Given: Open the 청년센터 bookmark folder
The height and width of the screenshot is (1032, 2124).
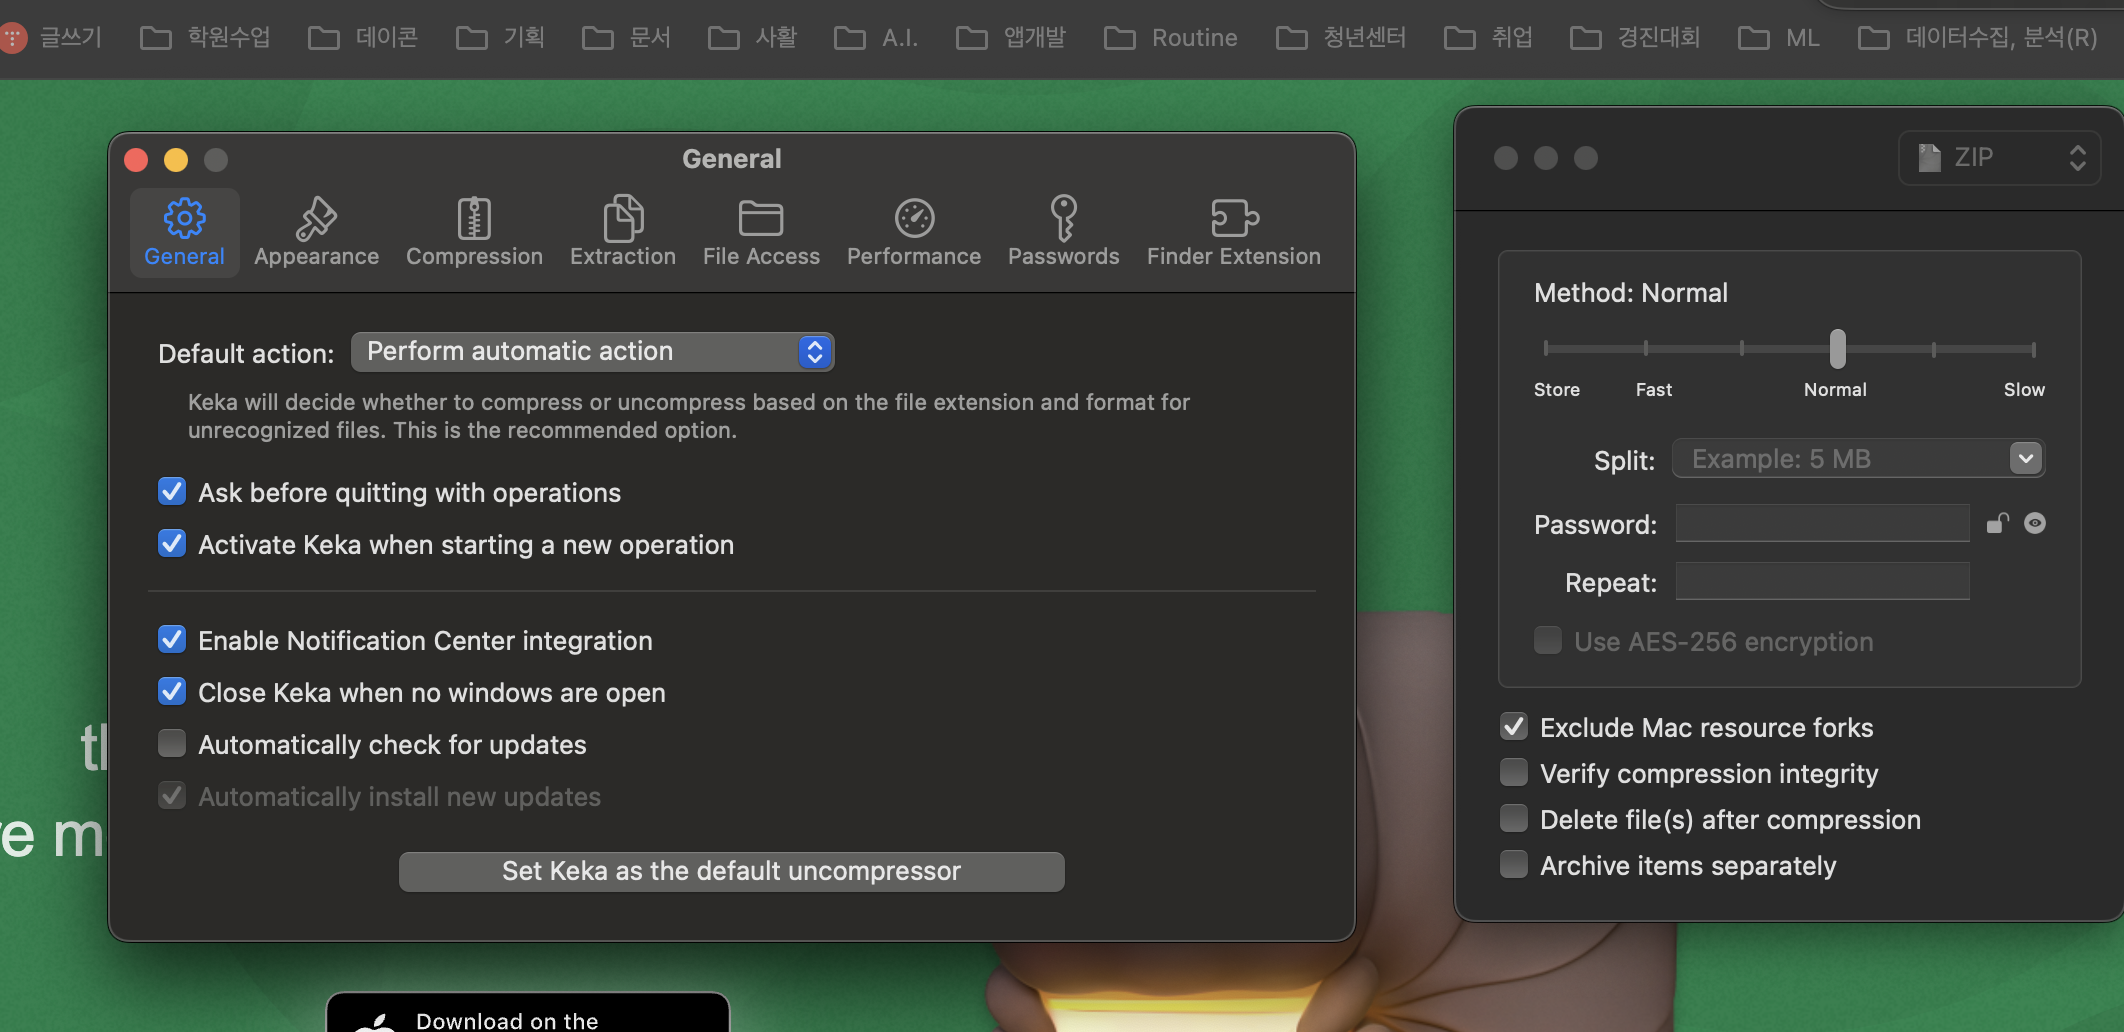Looking at the screenshot, I should [x=1341, y=38].
